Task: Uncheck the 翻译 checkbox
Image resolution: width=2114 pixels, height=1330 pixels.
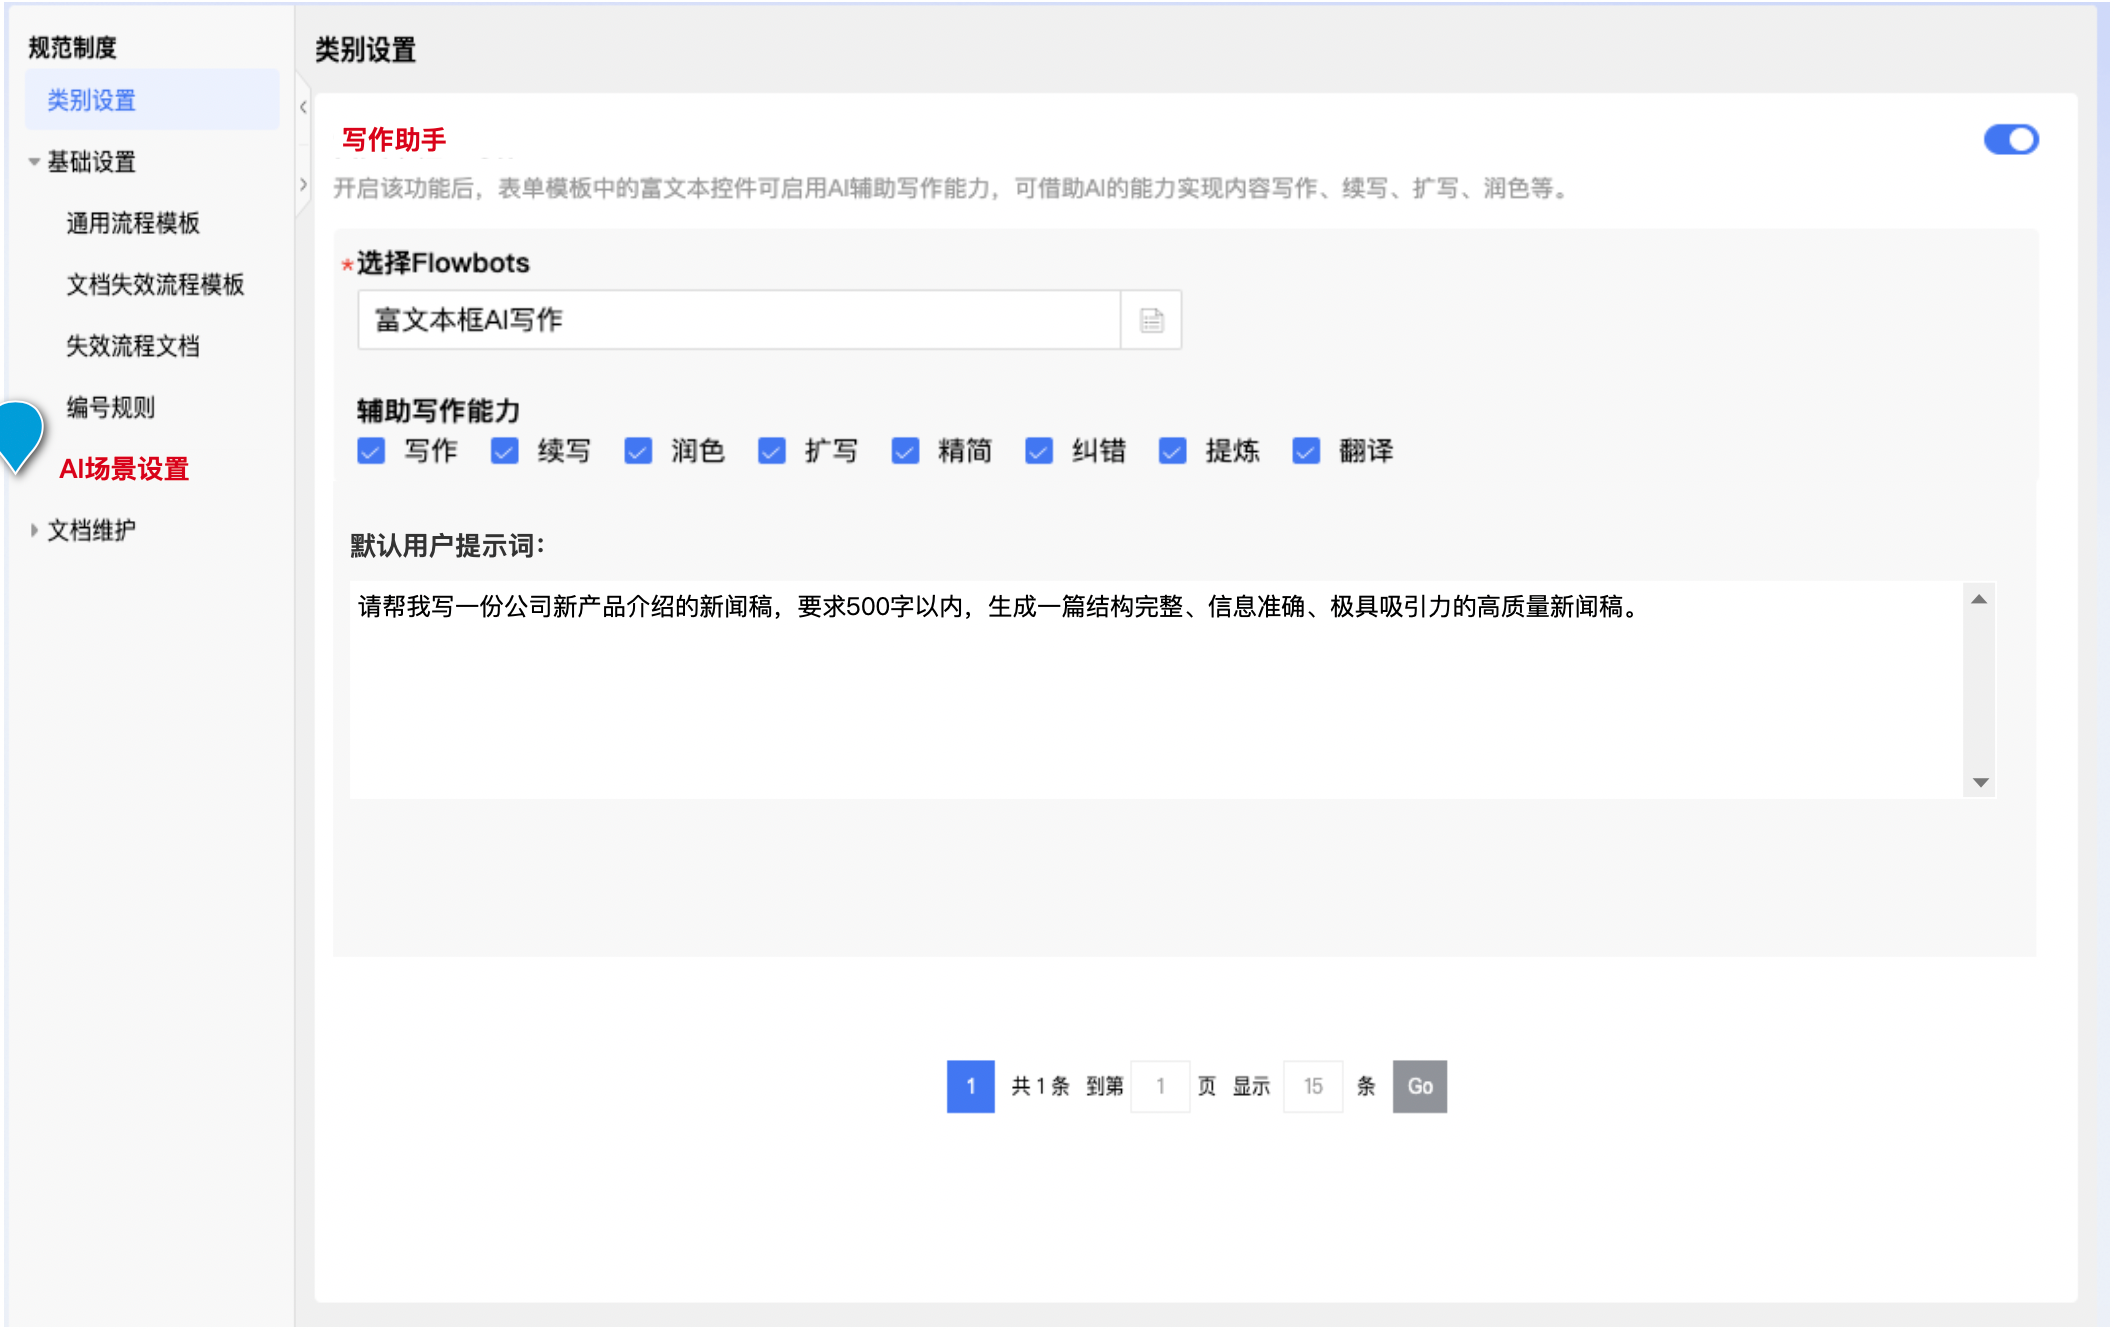Action: [1305, 451]
